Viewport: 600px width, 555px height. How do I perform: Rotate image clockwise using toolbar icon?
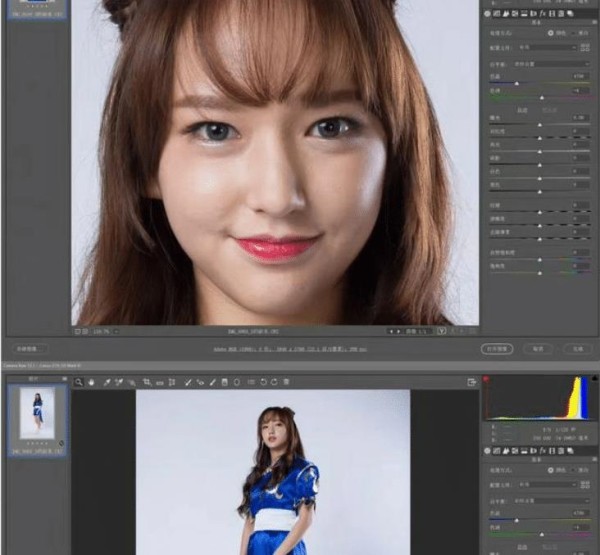click(274, 382)
